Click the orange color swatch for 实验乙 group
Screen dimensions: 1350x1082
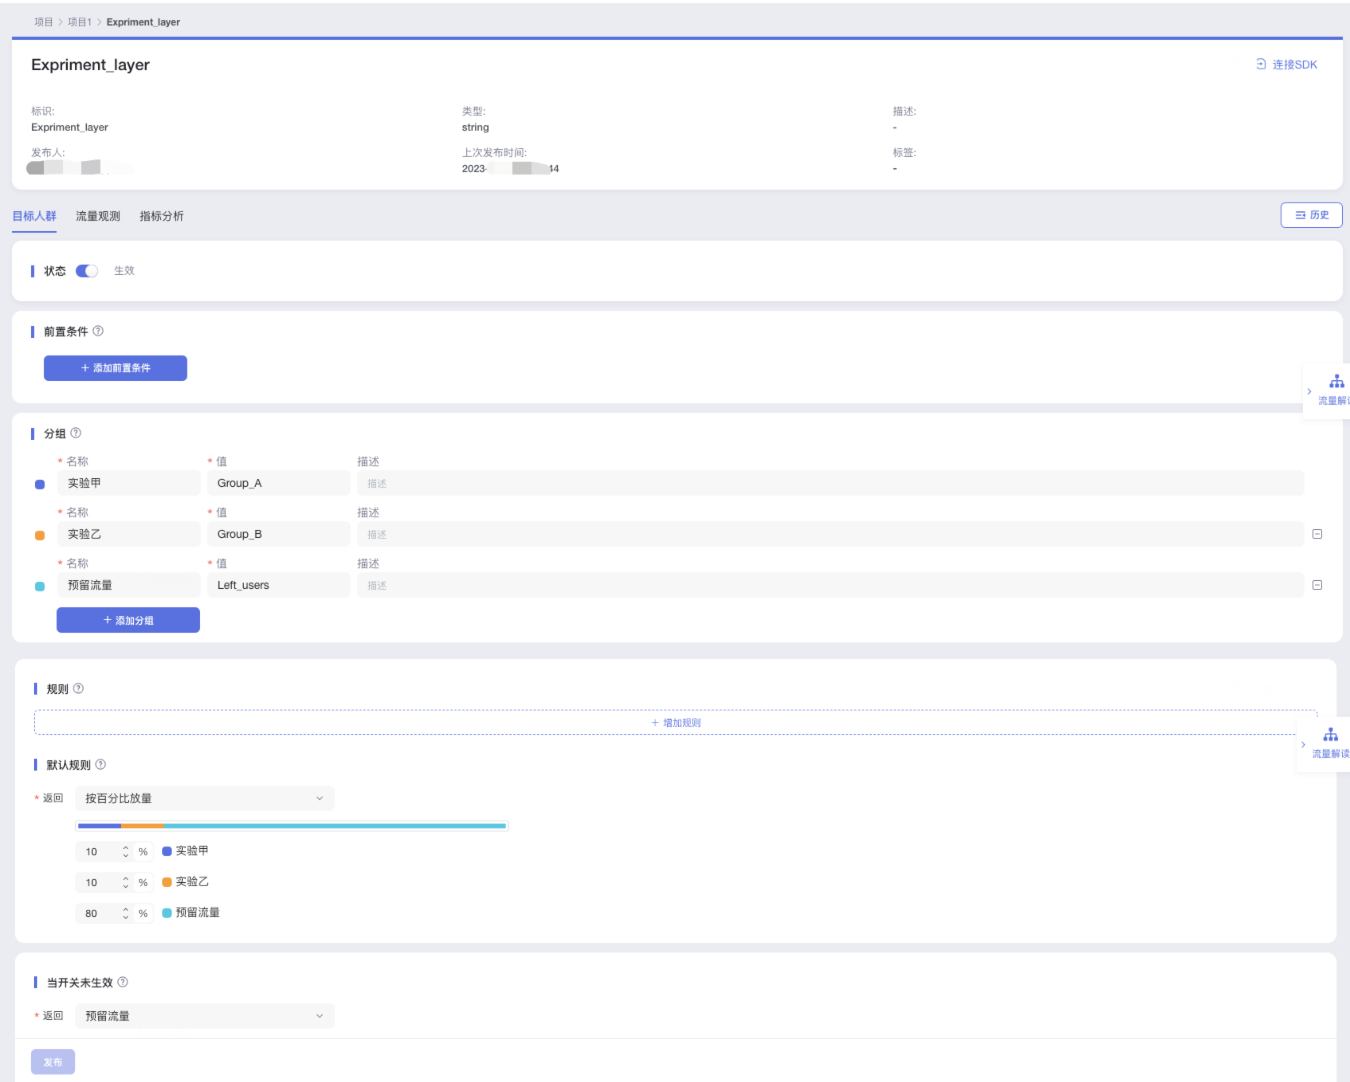click(x=40, y=535)
